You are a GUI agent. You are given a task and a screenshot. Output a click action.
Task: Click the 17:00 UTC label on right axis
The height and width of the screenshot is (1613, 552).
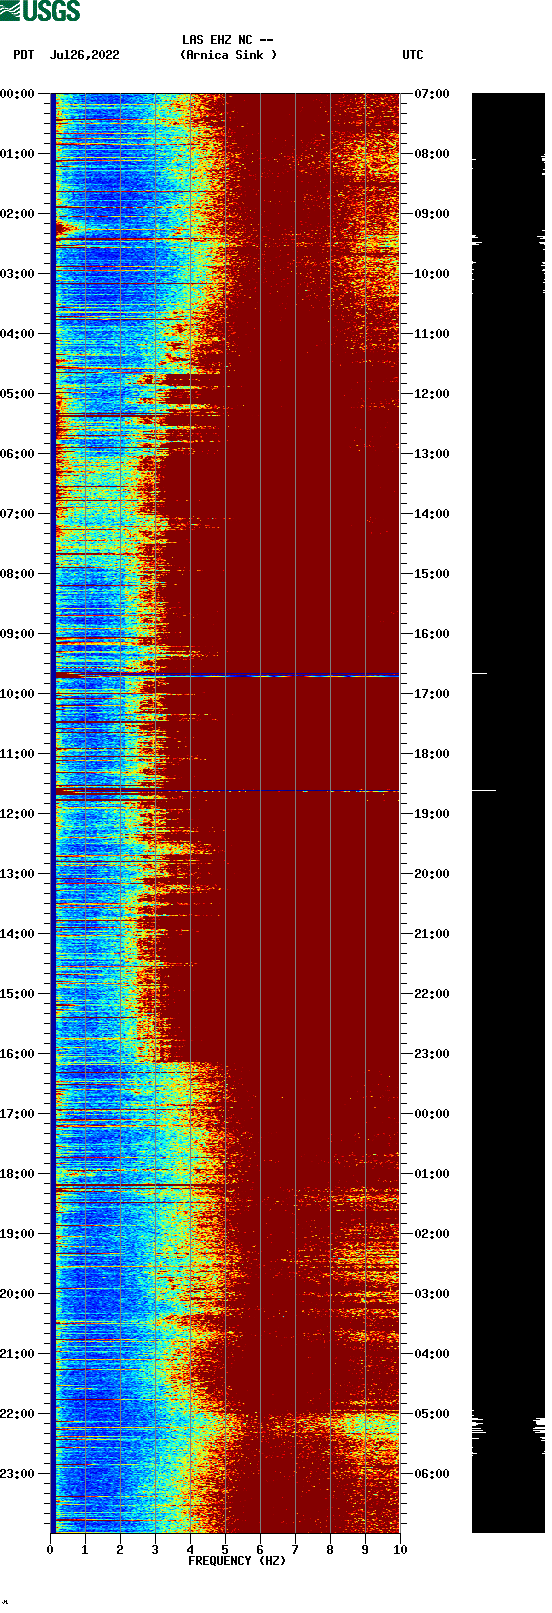432,694
